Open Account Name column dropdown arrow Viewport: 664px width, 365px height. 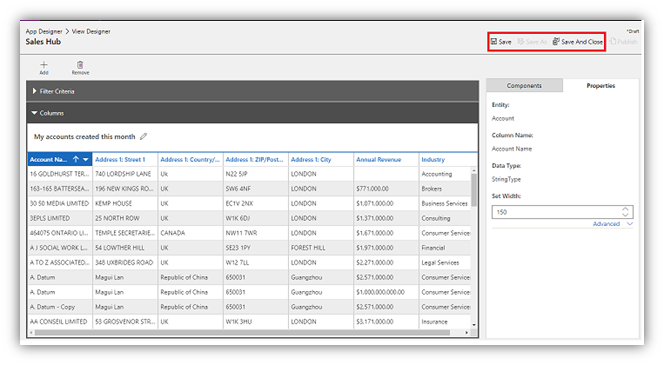86,160
